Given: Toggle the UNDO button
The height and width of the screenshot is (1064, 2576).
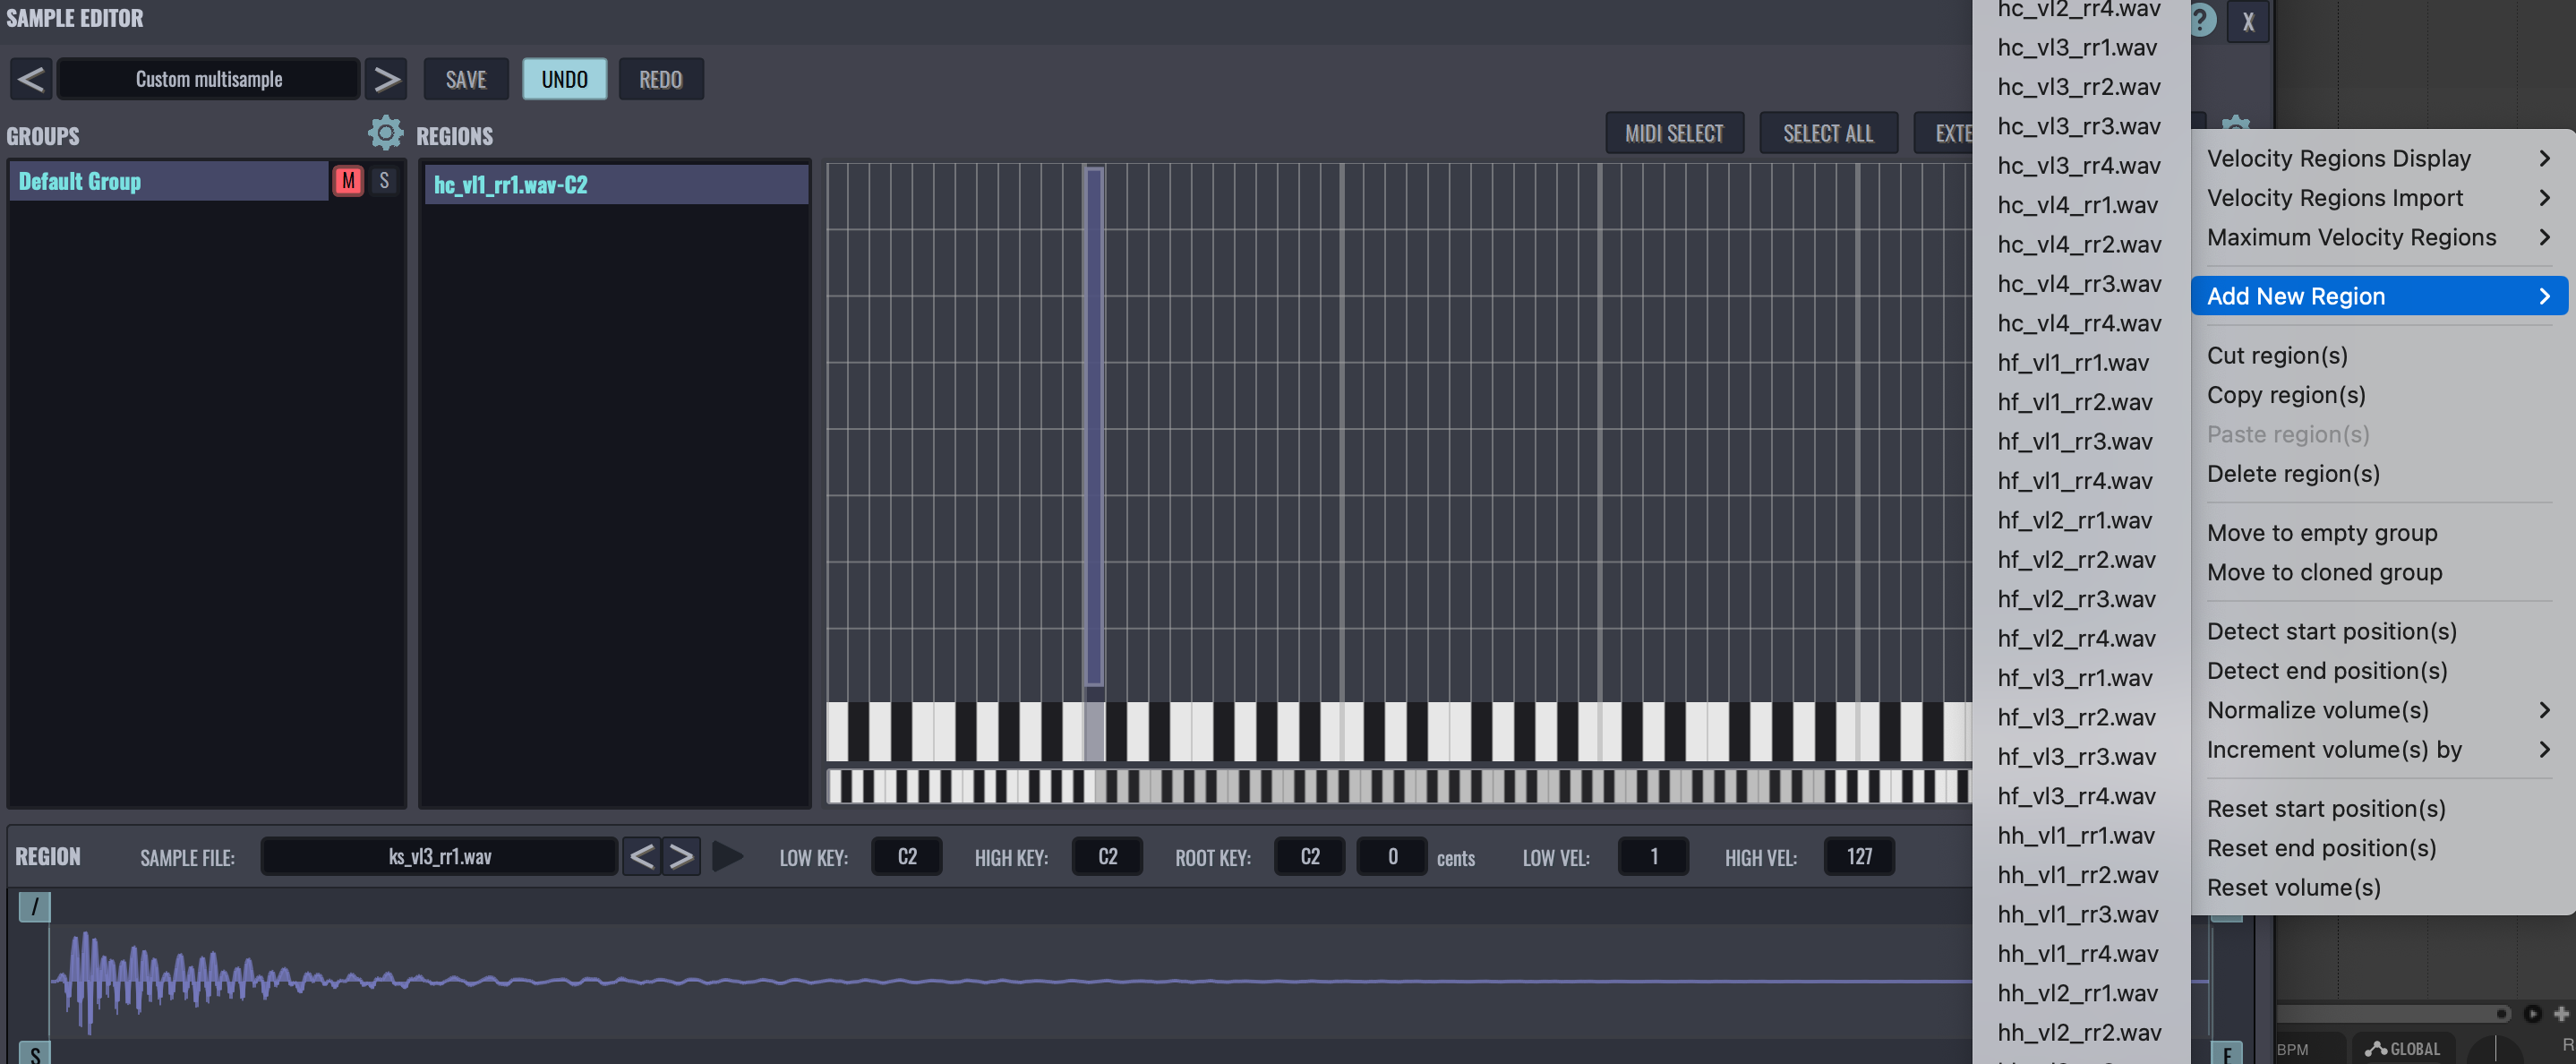Looking at the screenshot, I should click(x=564, y=79).
